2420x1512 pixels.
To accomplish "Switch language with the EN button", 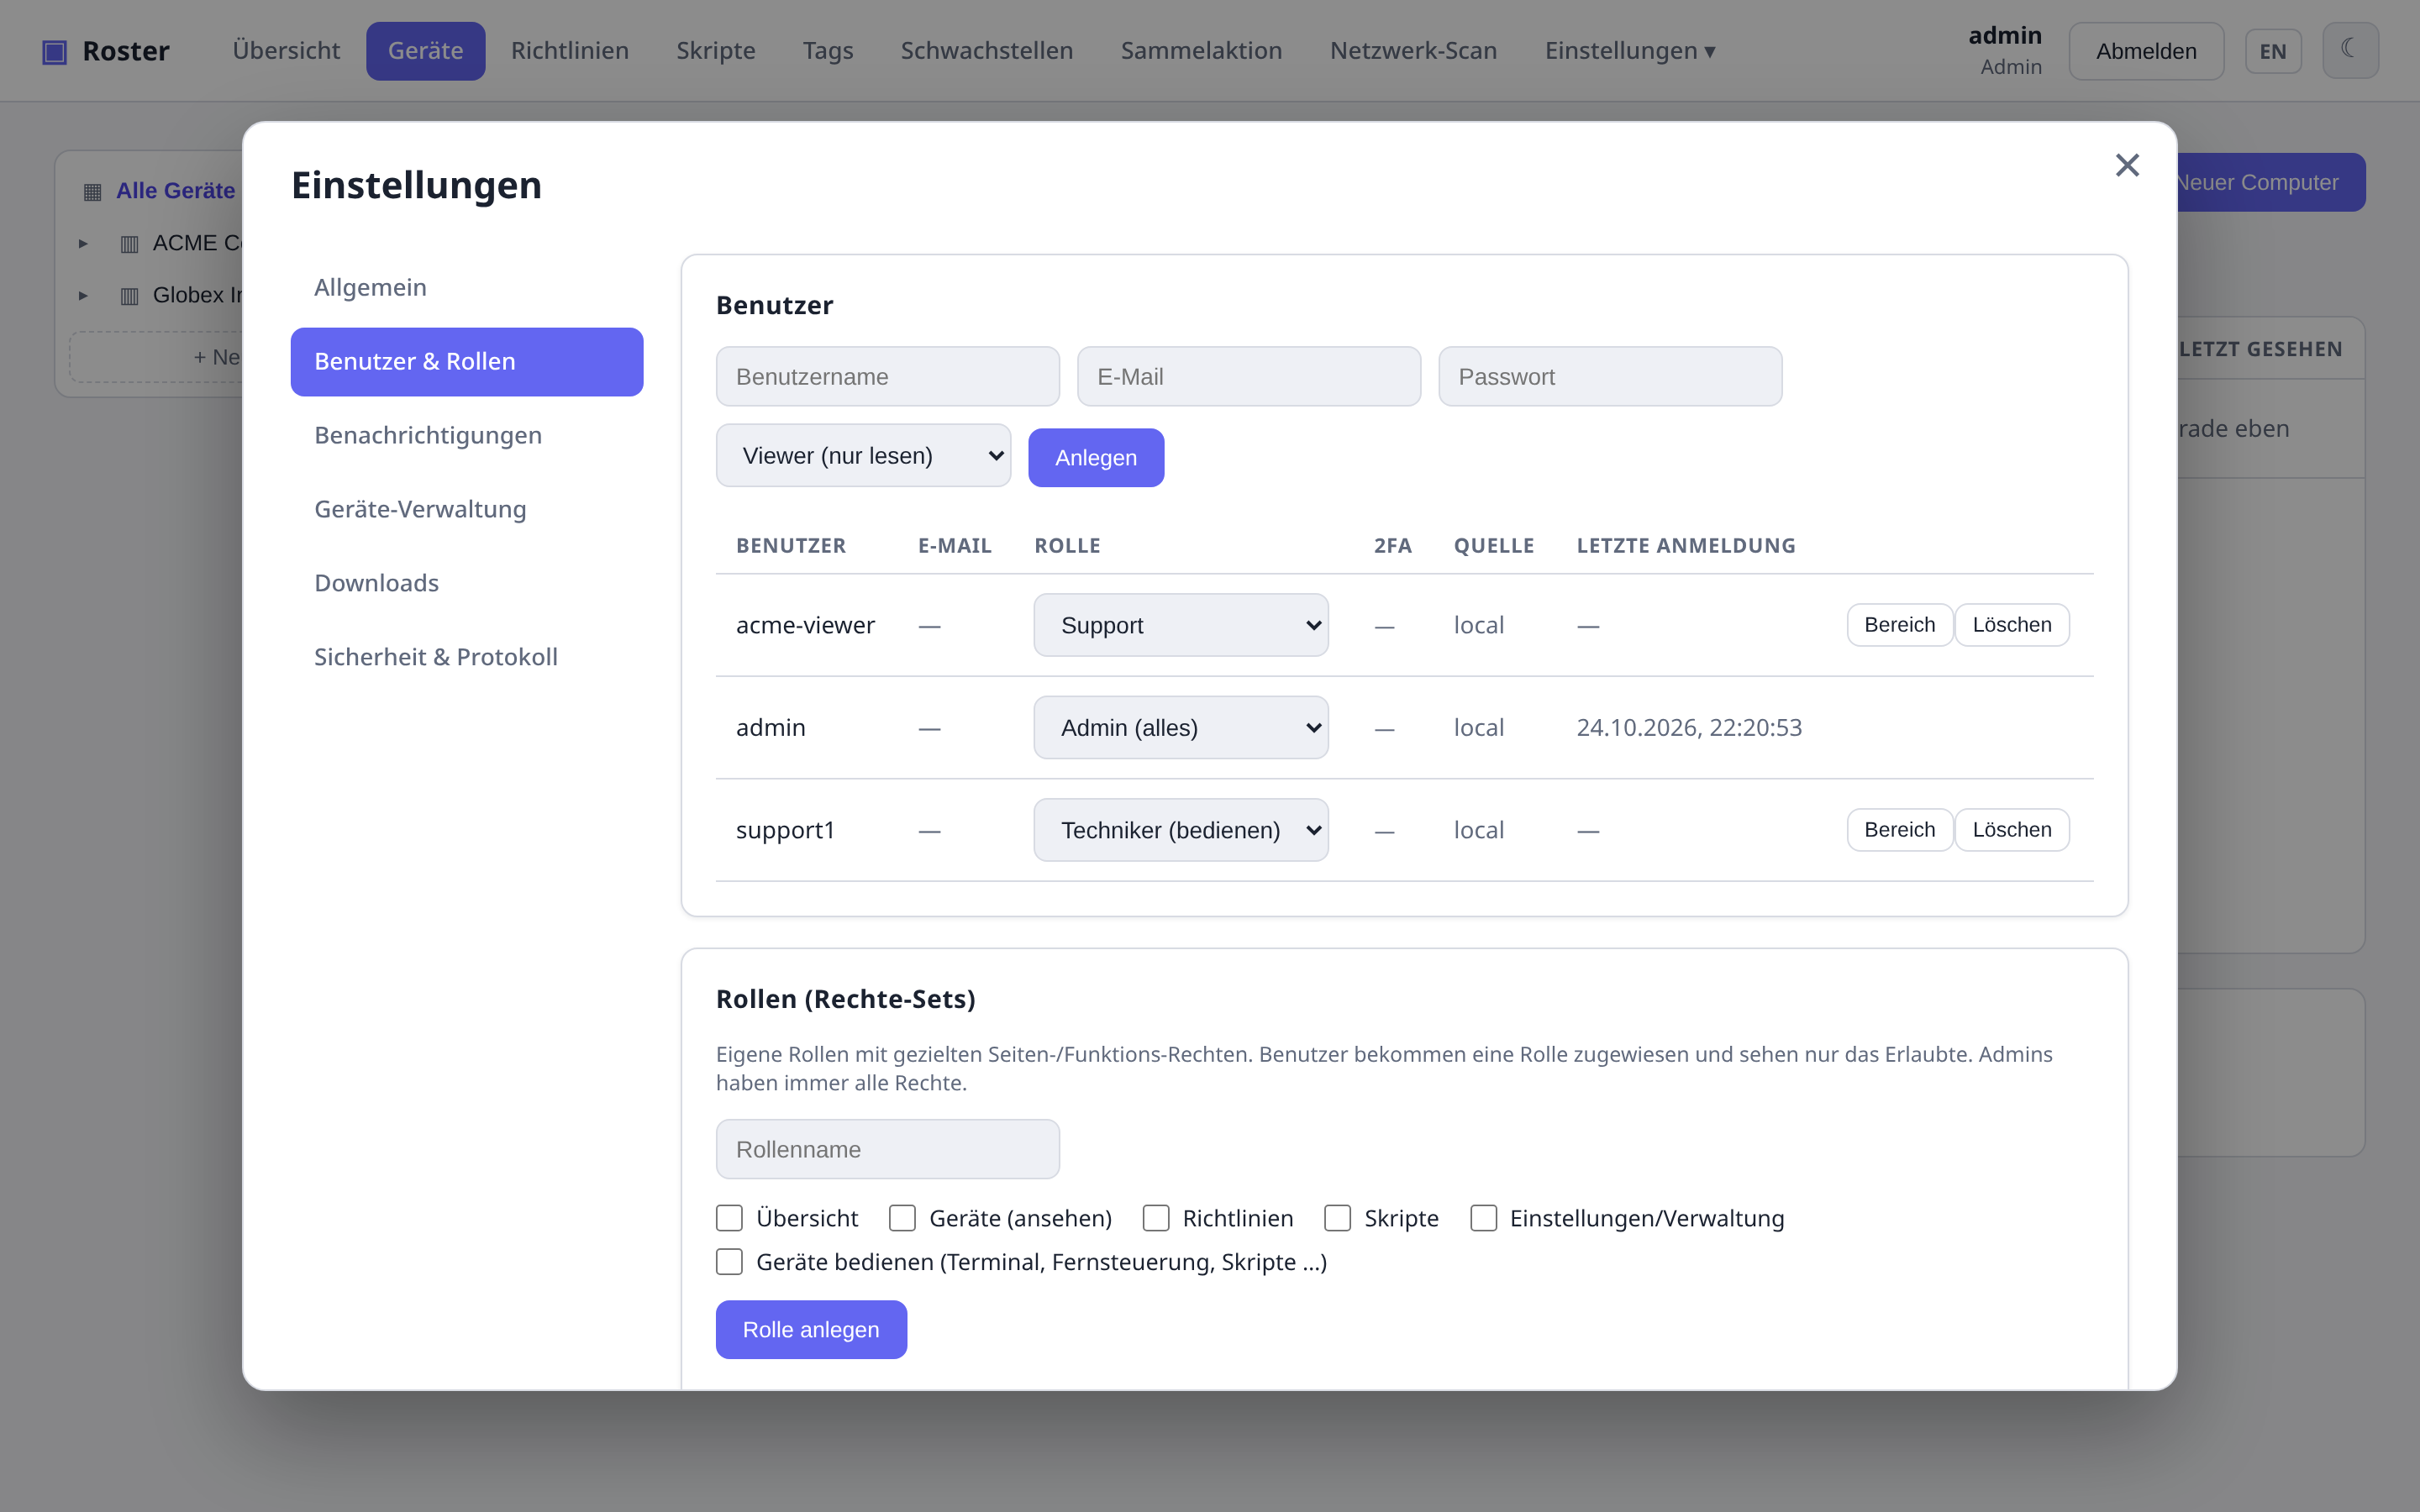I will point(2272,51).
